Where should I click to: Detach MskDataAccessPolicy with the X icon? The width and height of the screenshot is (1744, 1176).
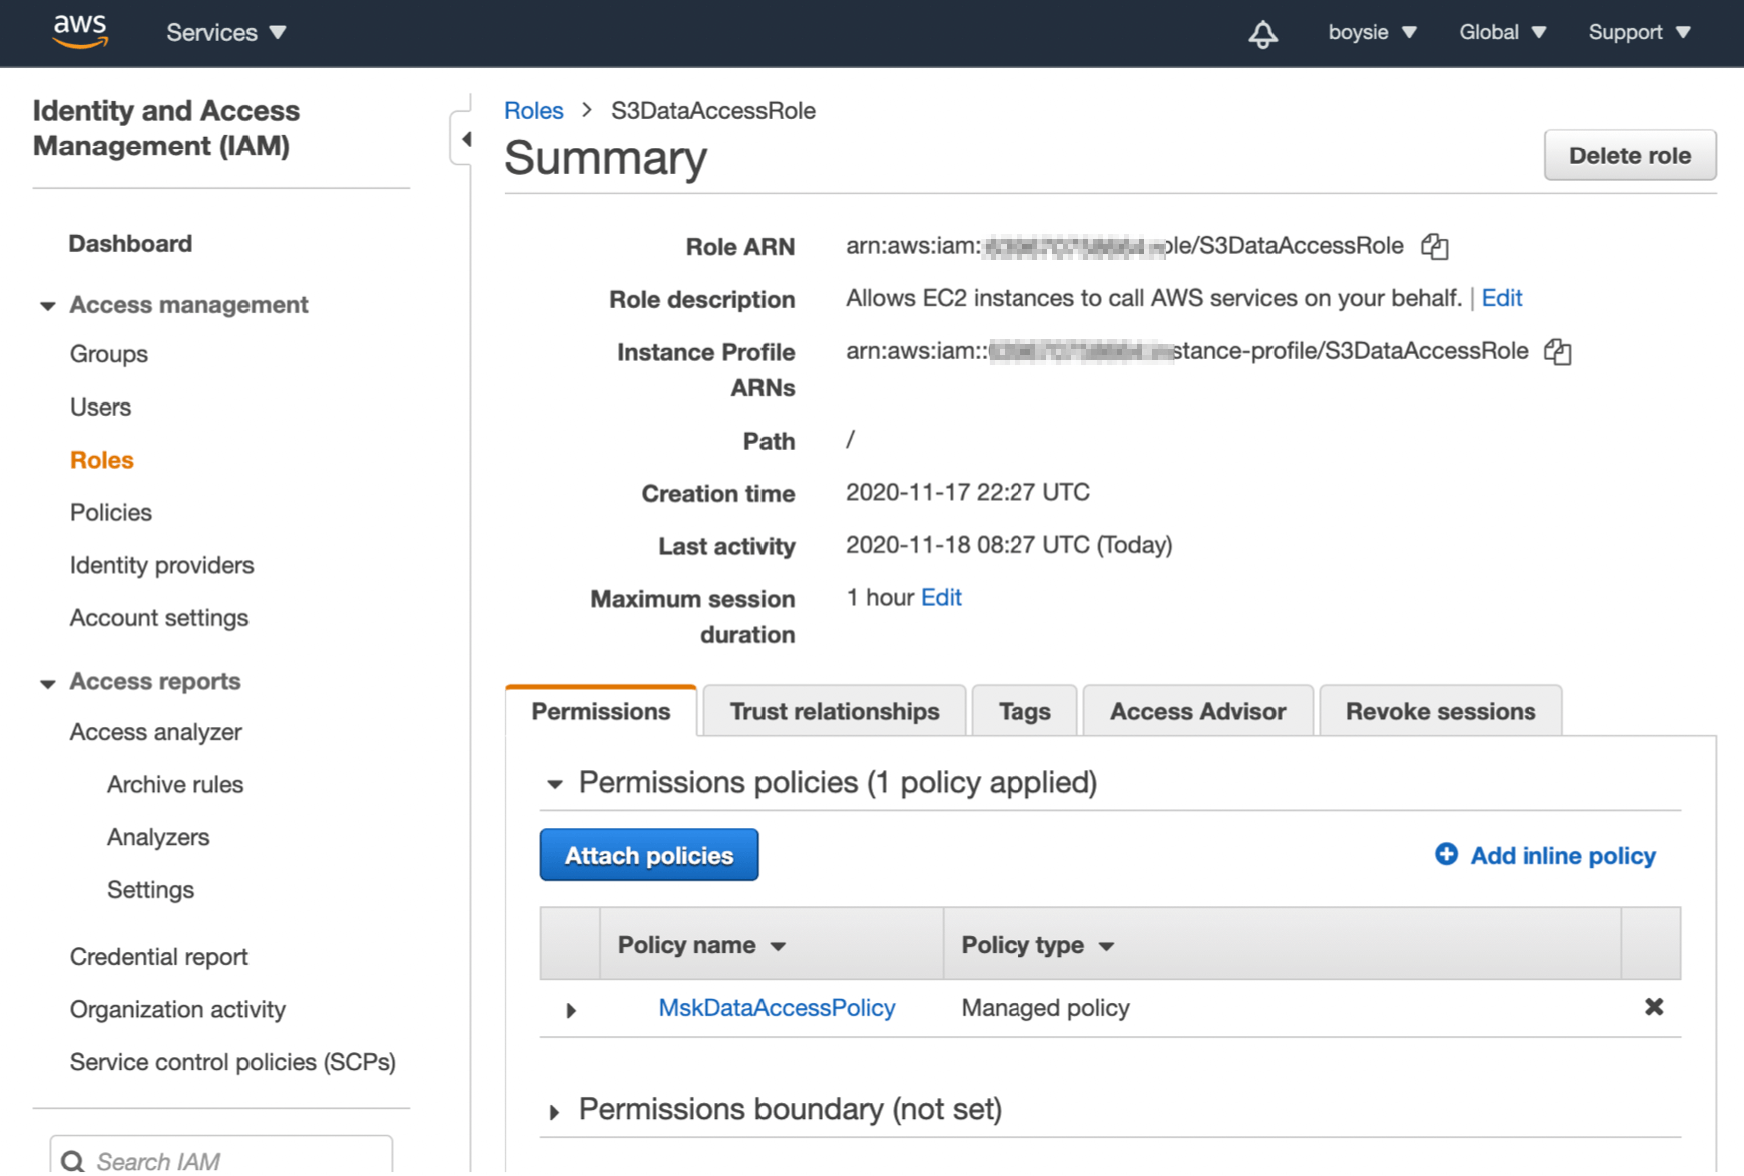1654,1007
